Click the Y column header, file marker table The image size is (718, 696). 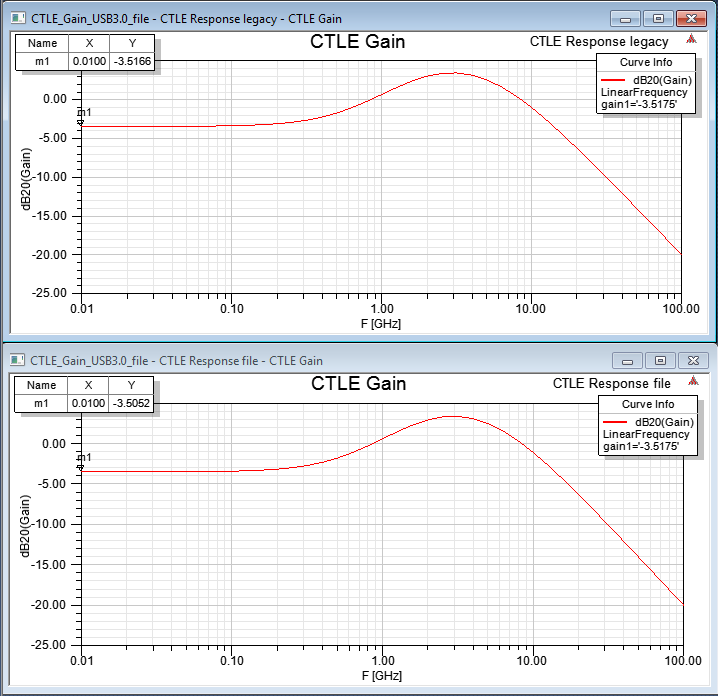(131, 386)
